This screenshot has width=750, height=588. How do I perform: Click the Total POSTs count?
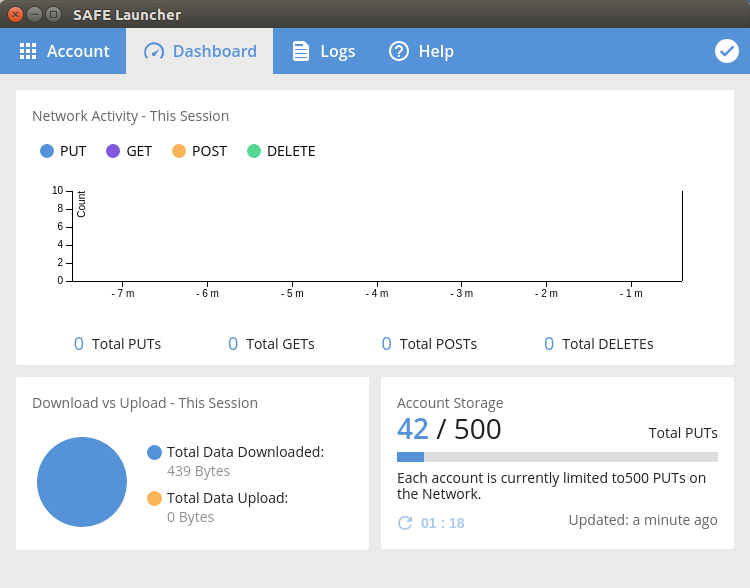coord(386,344)
